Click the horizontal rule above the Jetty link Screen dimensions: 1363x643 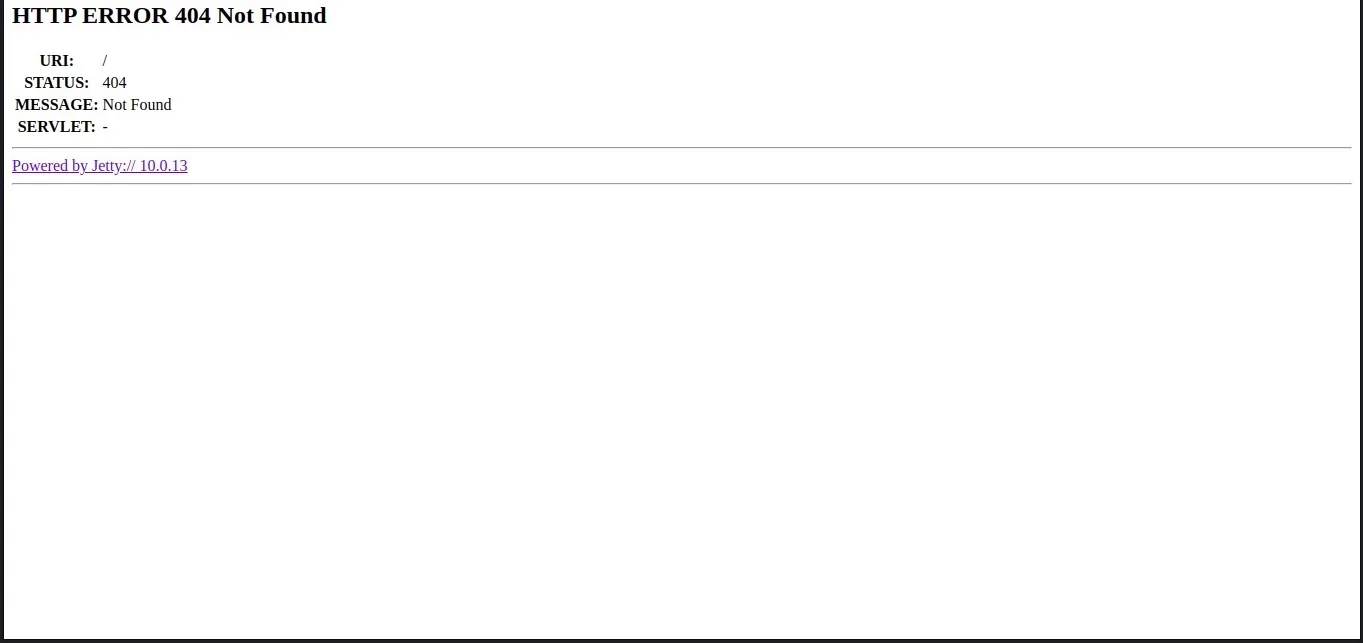tap(681, 148)
